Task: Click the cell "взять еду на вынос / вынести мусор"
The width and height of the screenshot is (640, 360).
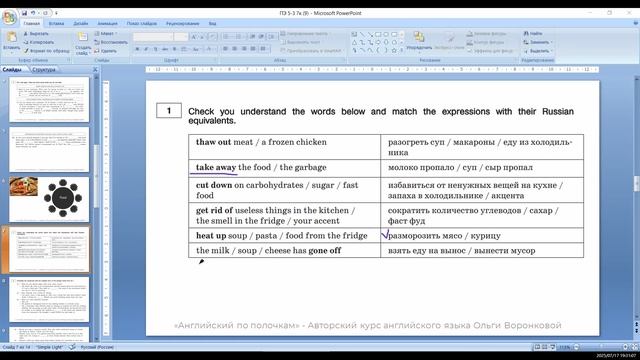Action: click(x=482, y=250)
